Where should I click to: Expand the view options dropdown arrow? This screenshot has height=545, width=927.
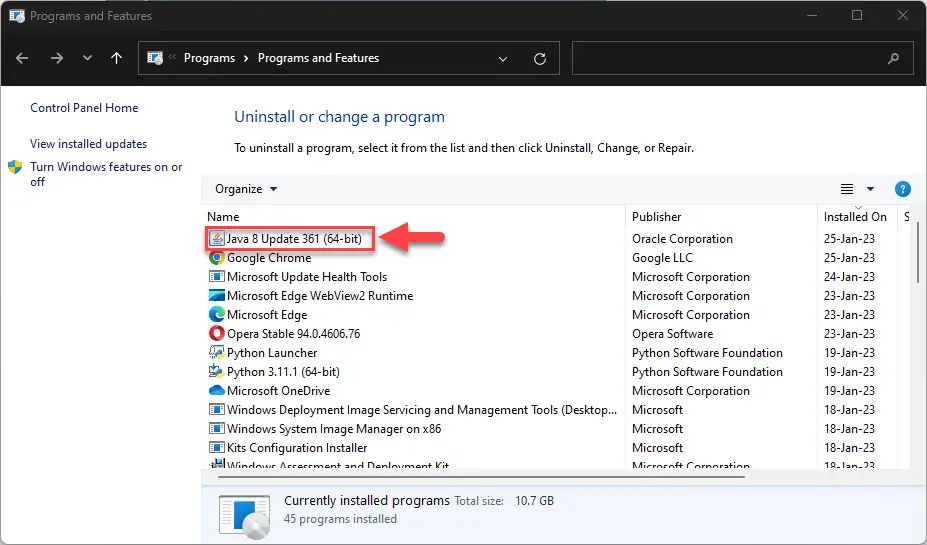click(x=870, y=189)
